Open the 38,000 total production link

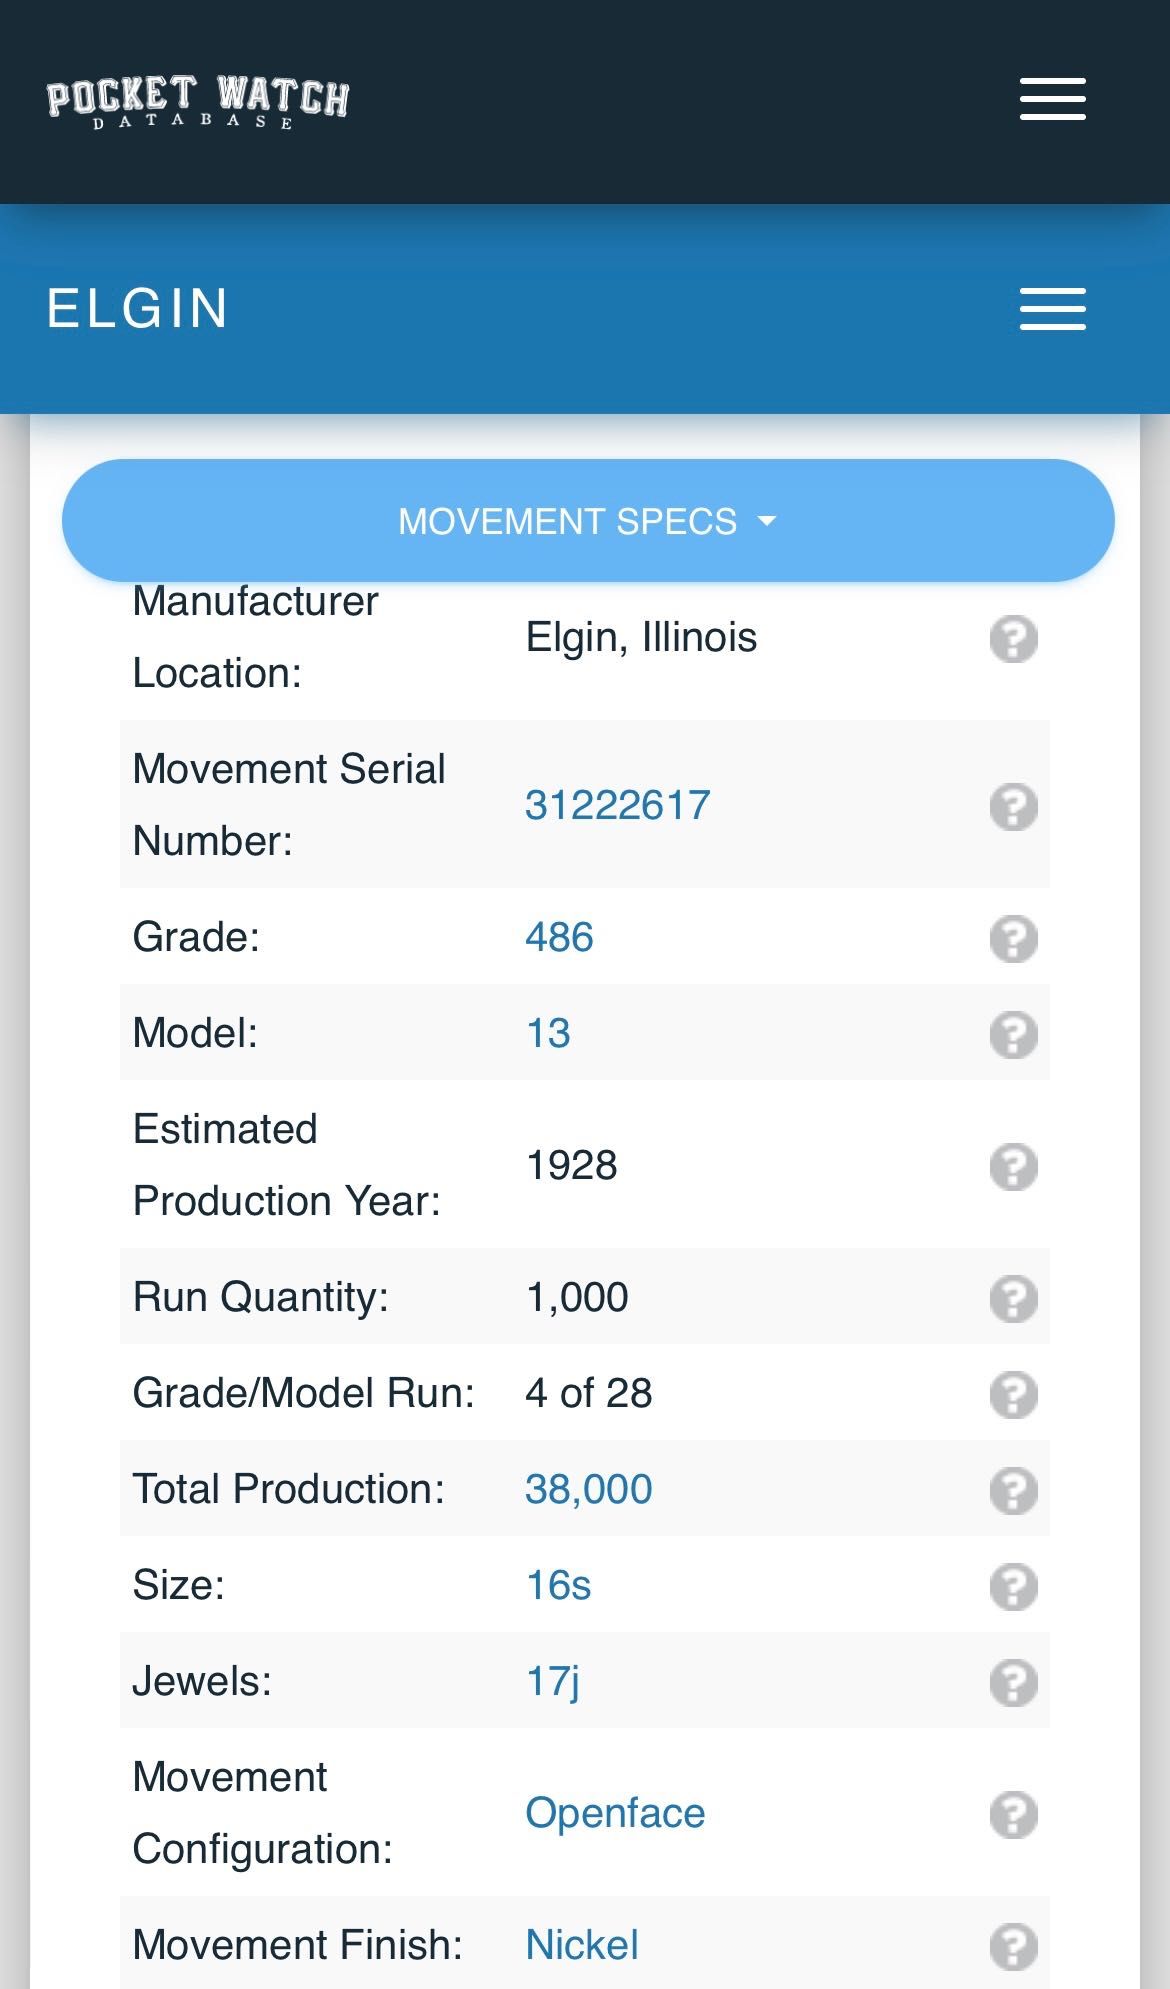[589, 1490]
